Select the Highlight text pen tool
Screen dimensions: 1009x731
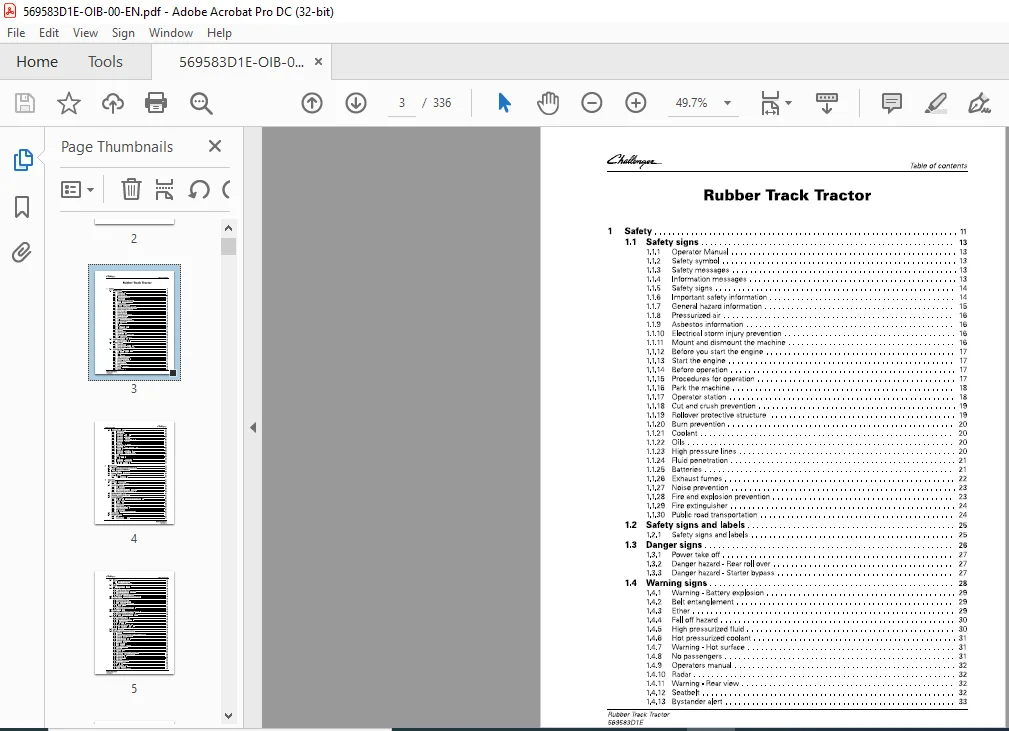click(x=935, y=103)
